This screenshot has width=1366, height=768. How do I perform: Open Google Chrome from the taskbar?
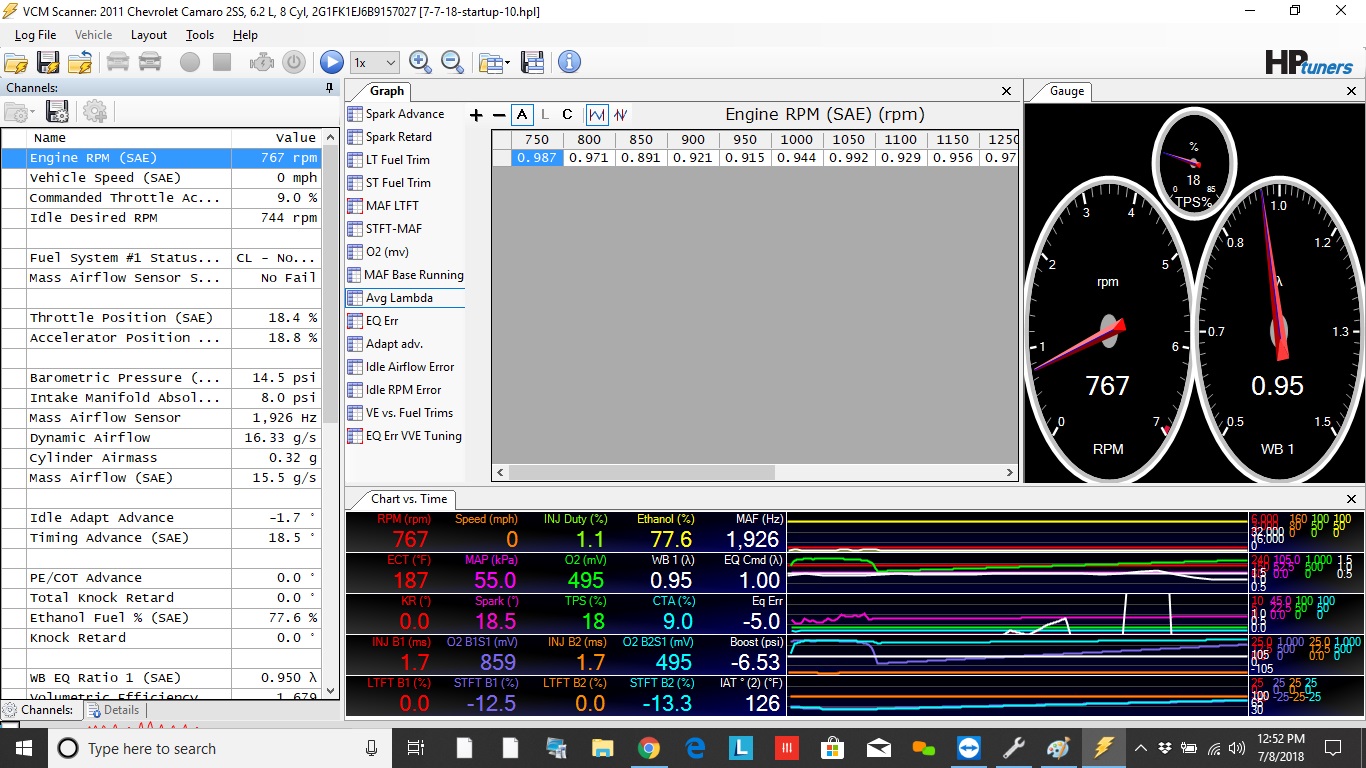pos(649,748)
